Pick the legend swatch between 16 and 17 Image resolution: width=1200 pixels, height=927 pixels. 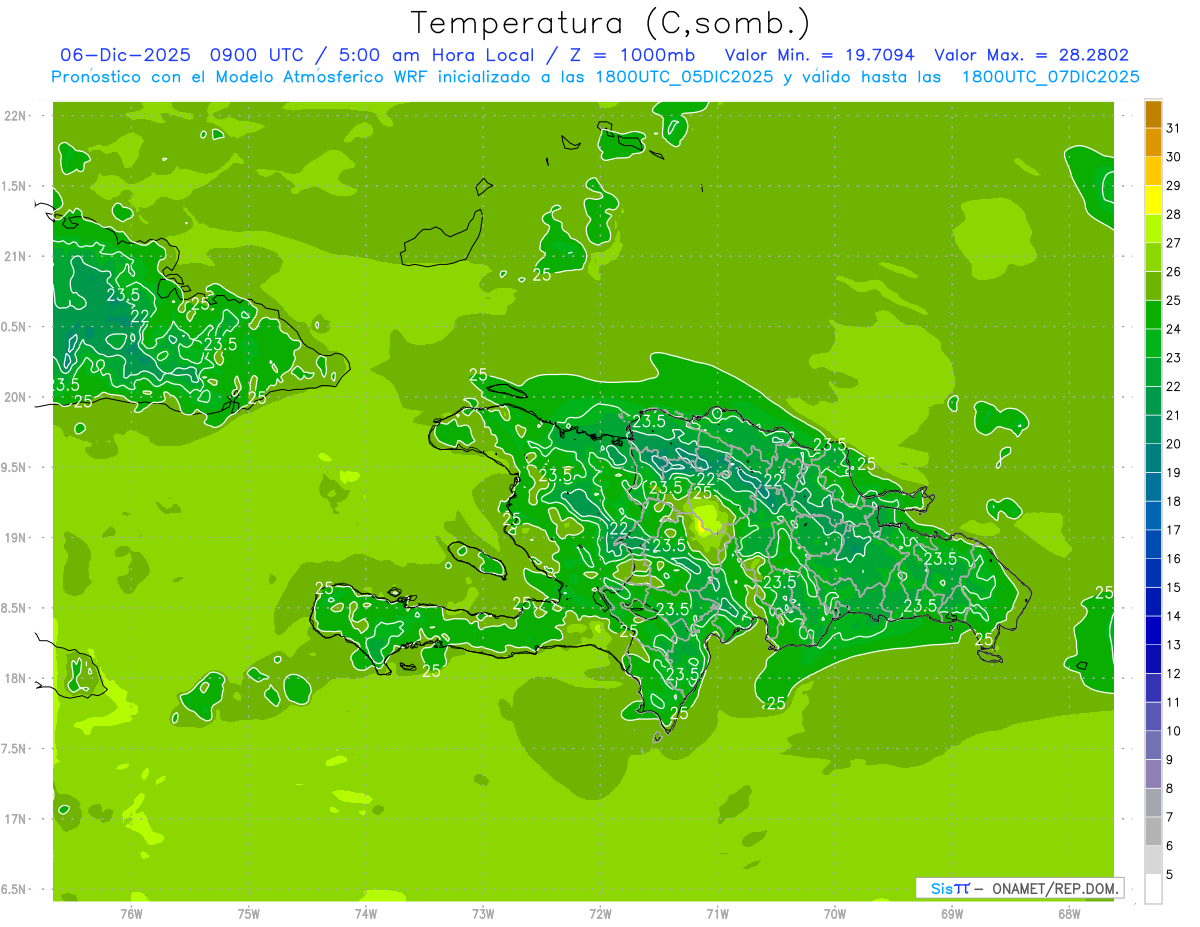tap(1153, 545)
